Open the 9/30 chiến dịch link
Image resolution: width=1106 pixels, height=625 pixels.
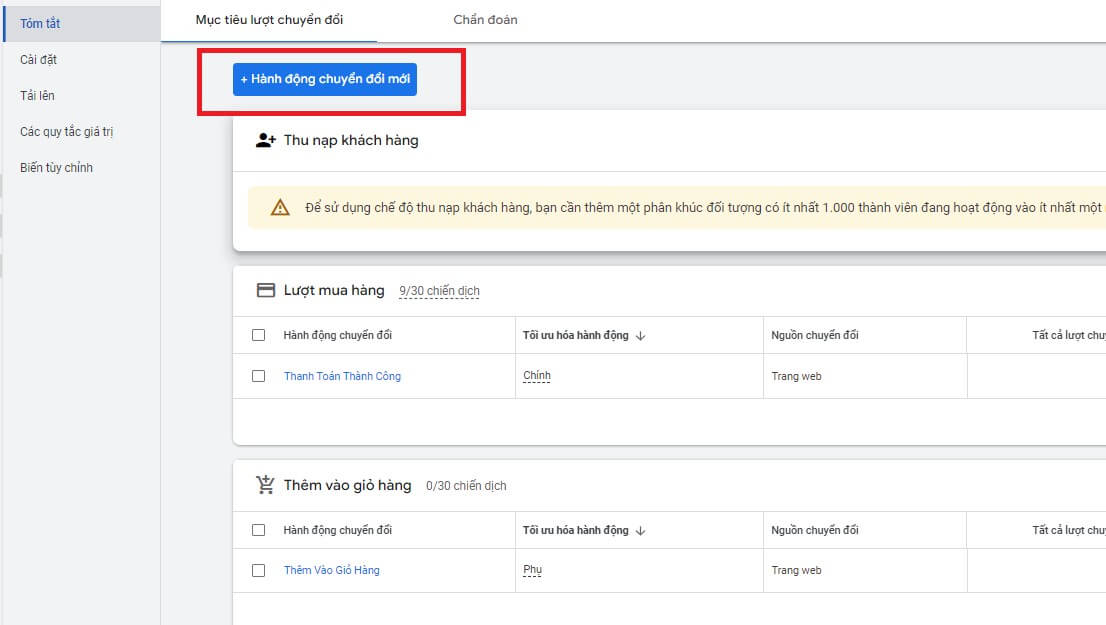[439, 290]
